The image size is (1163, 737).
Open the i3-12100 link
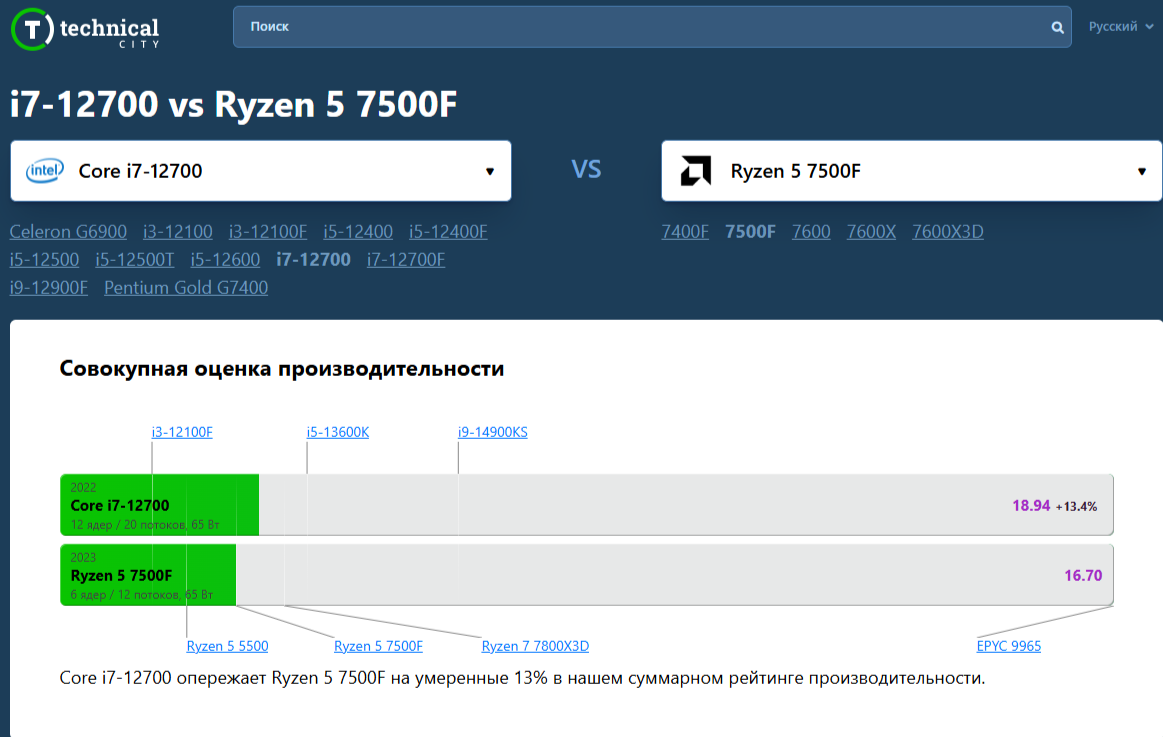tap(178, 231)
